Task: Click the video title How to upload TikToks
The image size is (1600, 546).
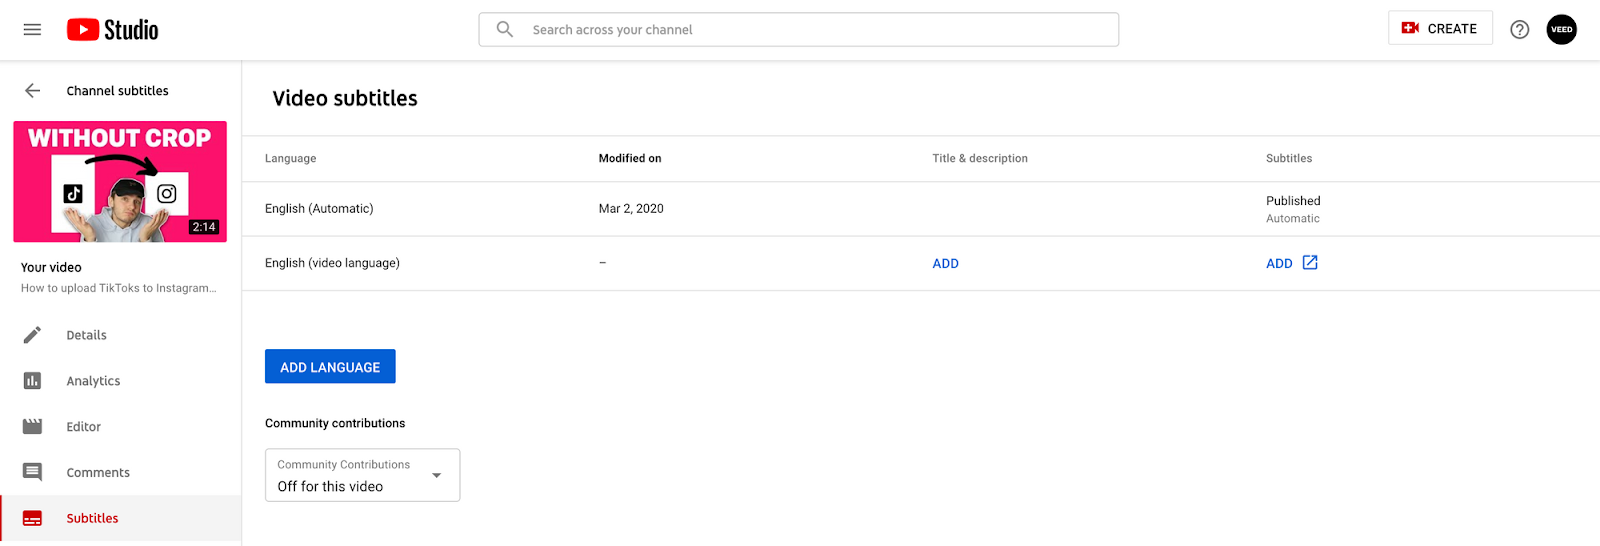Action: click(118, 288)
